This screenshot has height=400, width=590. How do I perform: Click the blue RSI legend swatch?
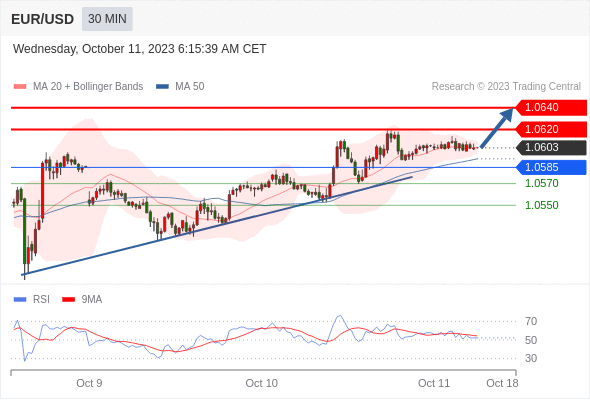coord(20,300)
